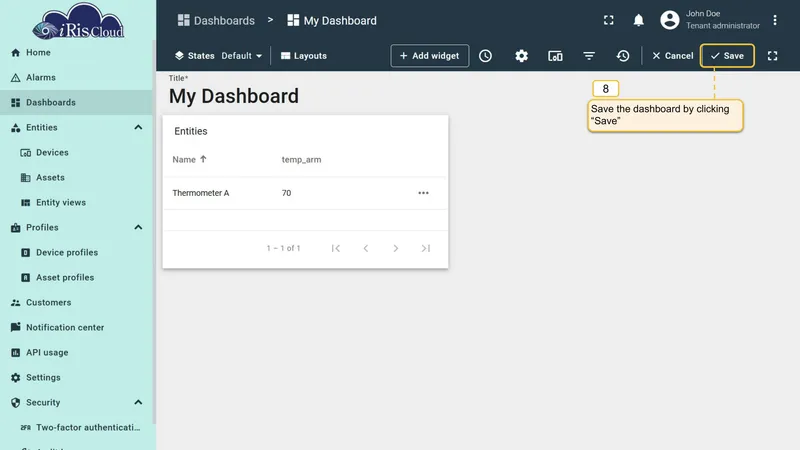This screenshot has height=450, width=800.
Task: Edit the My Dashboard title field
Action: [x=234, y=96]
